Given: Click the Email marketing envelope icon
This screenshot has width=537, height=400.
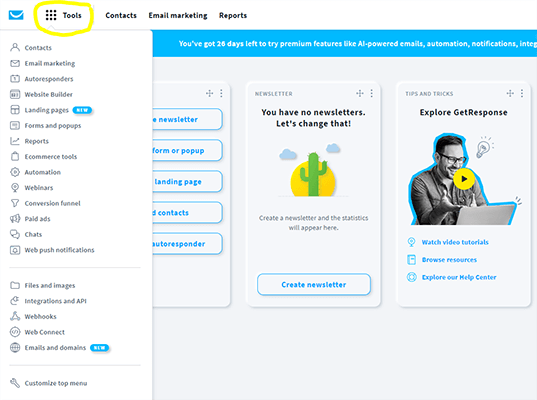Looking at the screenshot, I should pos(15,63).
